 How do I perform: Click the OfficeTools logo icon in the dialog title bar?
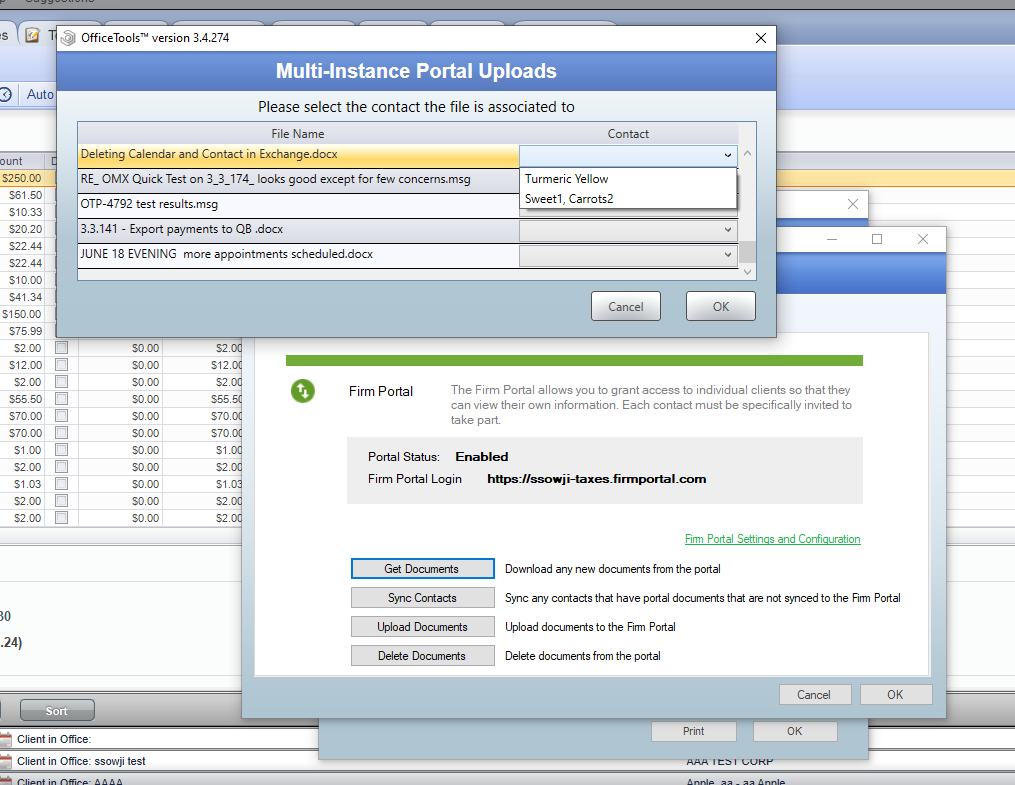[x=68, y=37]
